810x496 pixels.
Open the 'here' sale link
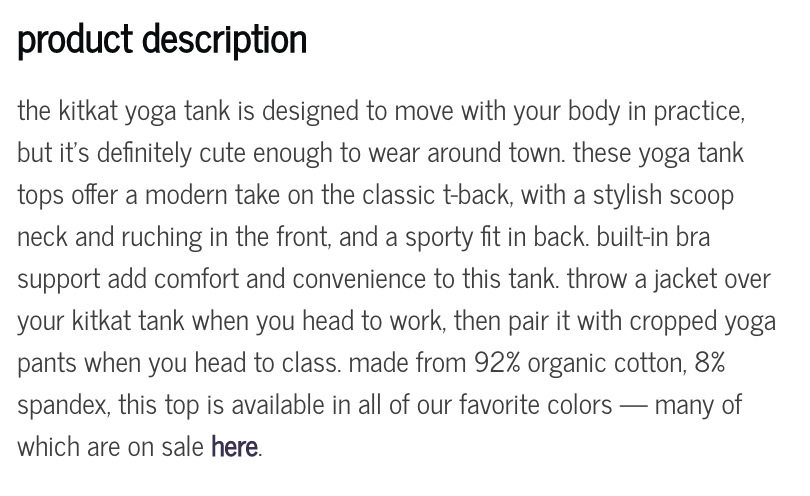[234, 446]
